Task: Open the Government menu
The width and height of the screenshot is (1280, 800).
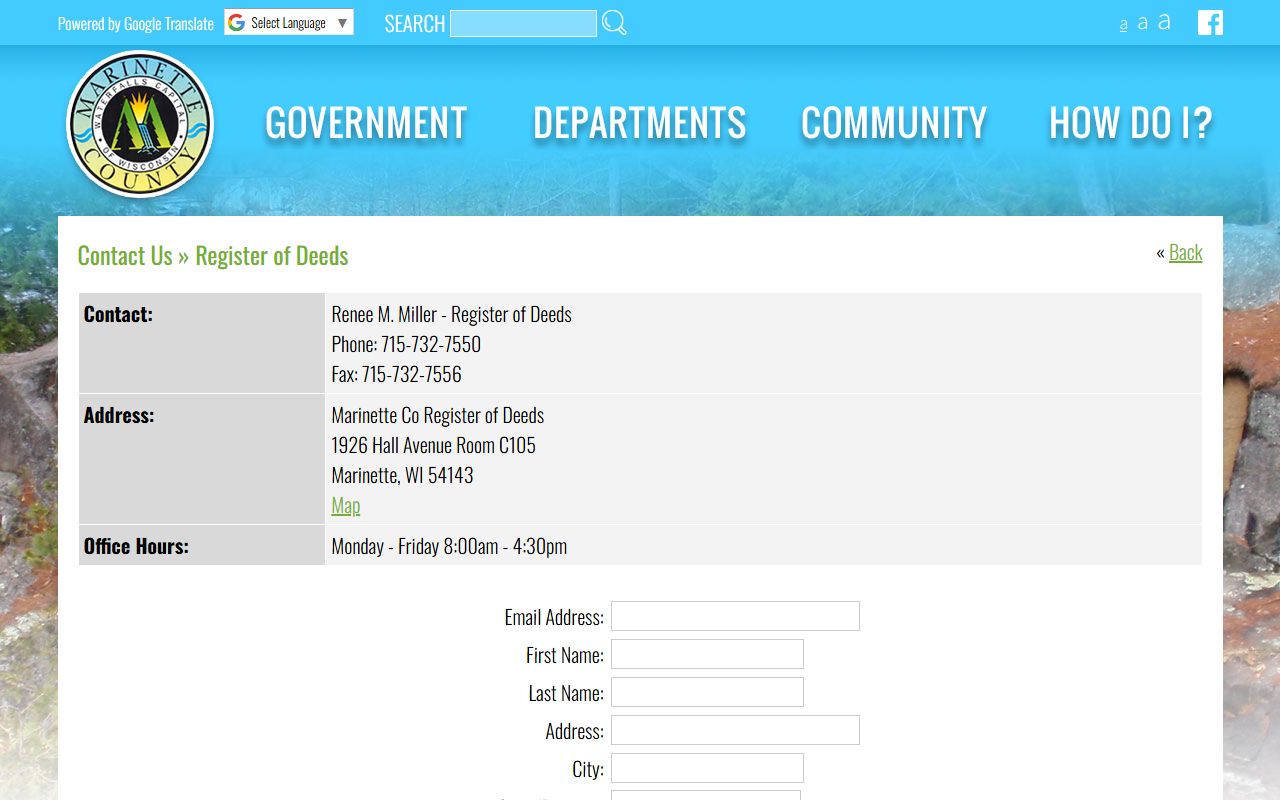Action: coord(366,123)
